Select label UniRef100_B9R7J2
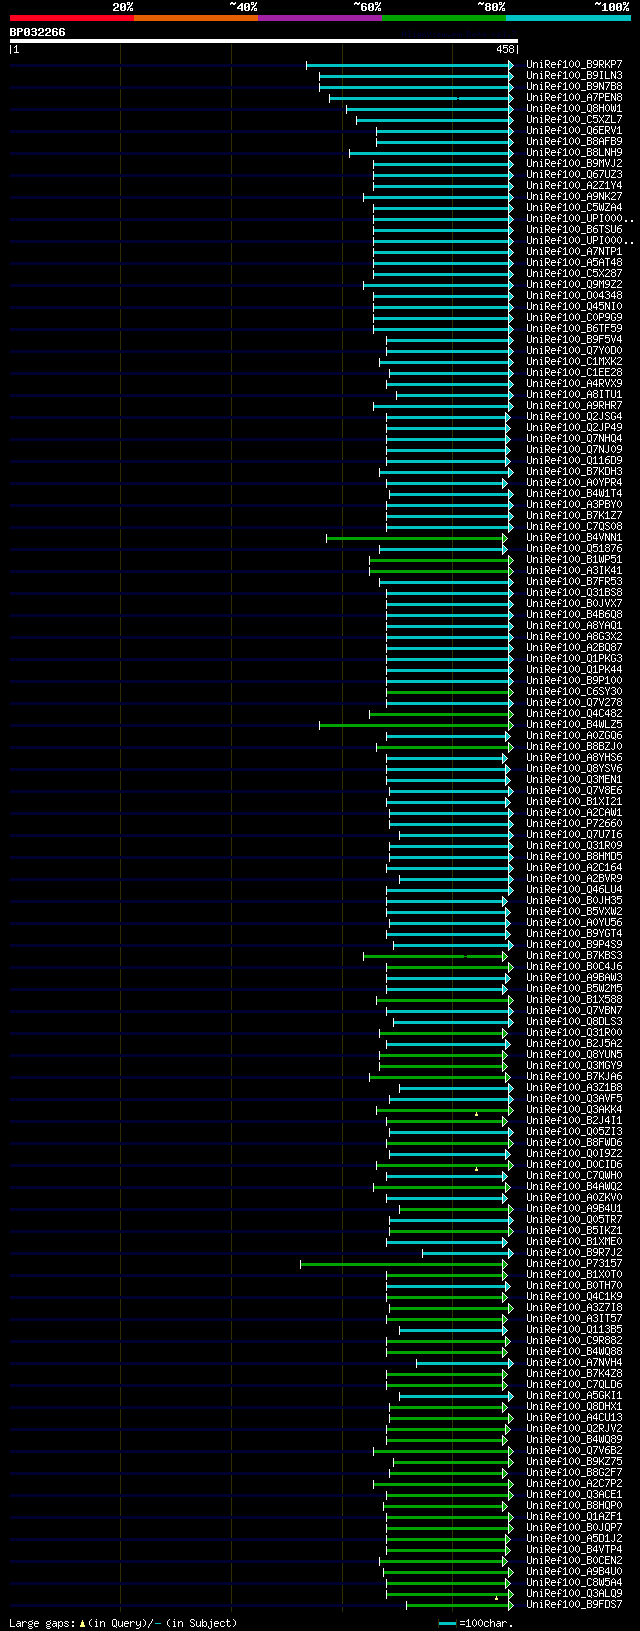 pos(574,1252)
